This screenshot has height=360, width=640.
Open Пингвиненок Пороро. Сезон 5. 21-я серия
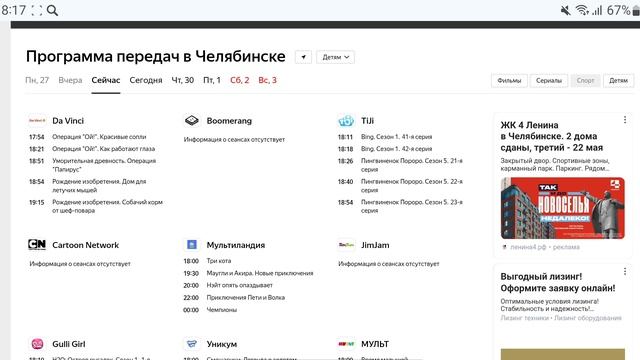point(400,165)
